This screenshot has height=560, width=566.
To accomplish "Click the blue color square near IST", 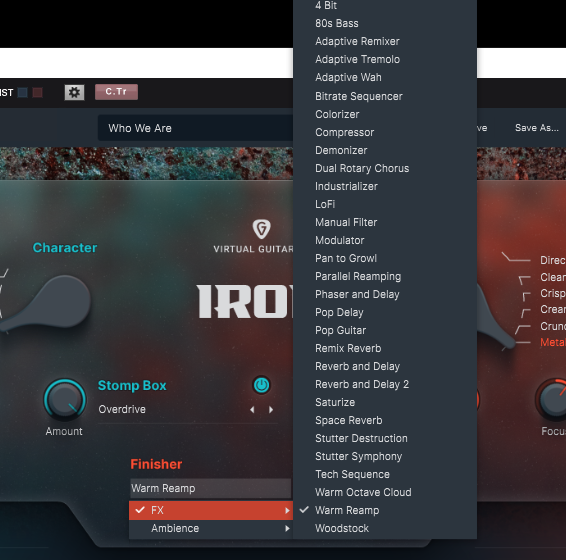I will point(23,92).
